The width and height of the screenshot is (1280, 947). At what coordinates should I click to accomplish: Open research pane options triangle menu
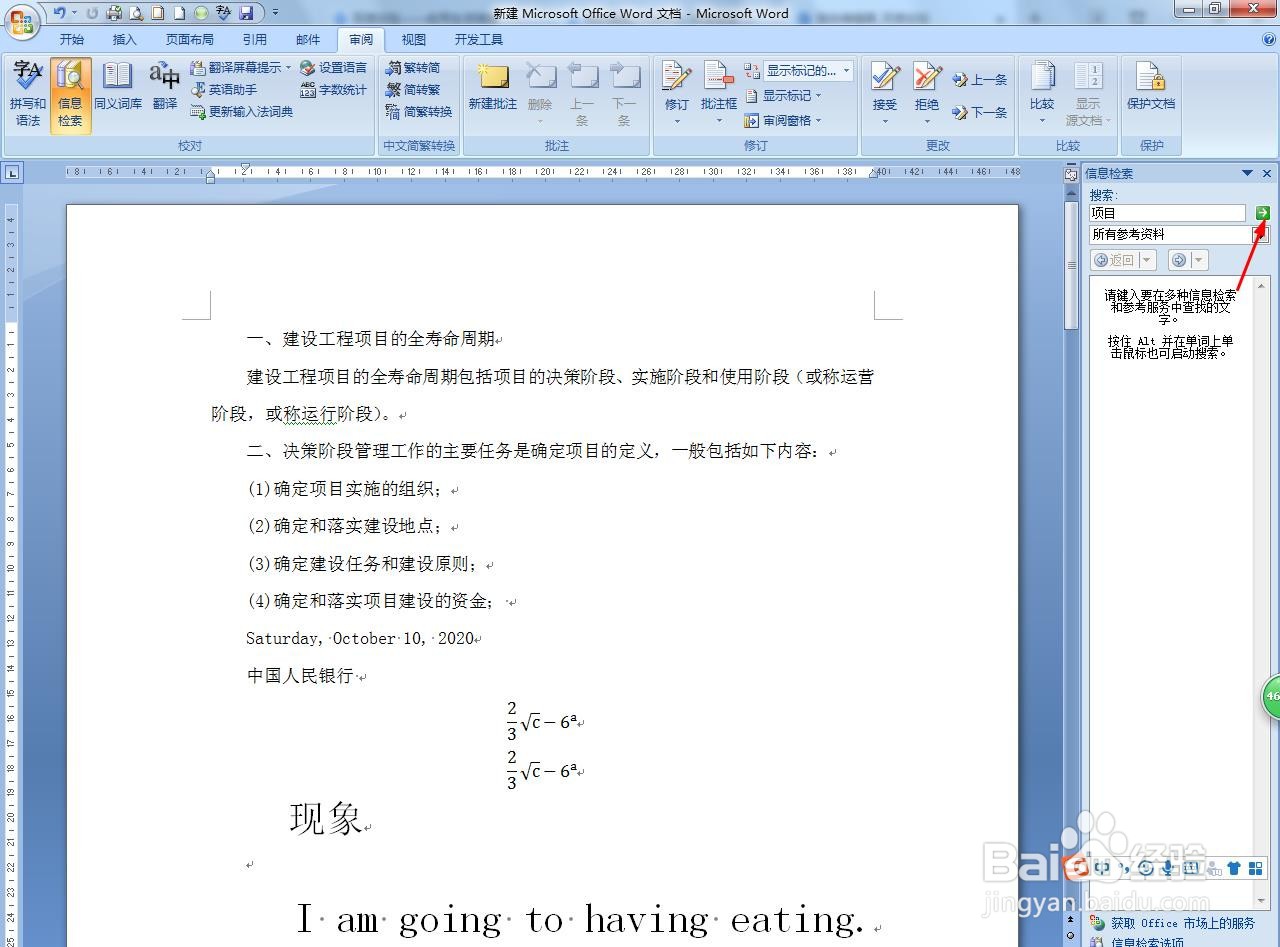click(x=1247, y=173)
